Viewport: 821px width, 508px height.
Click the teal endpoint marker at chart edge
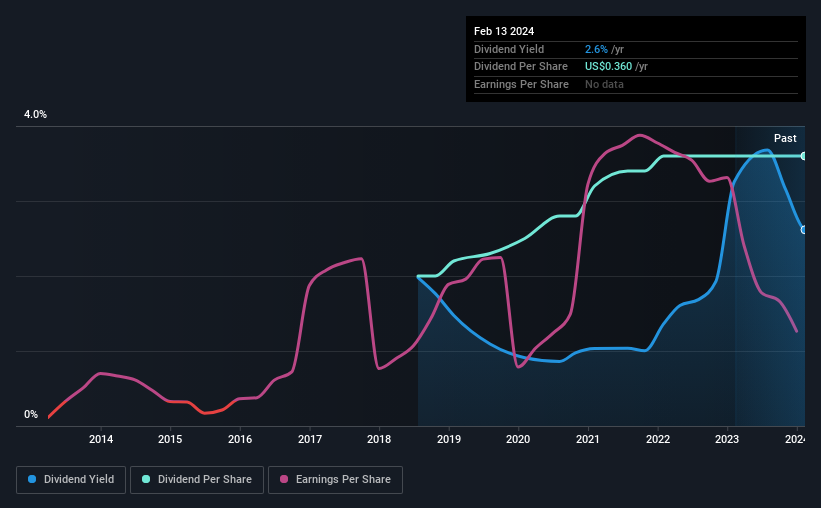pyautogui.click(x=803, y=156)
